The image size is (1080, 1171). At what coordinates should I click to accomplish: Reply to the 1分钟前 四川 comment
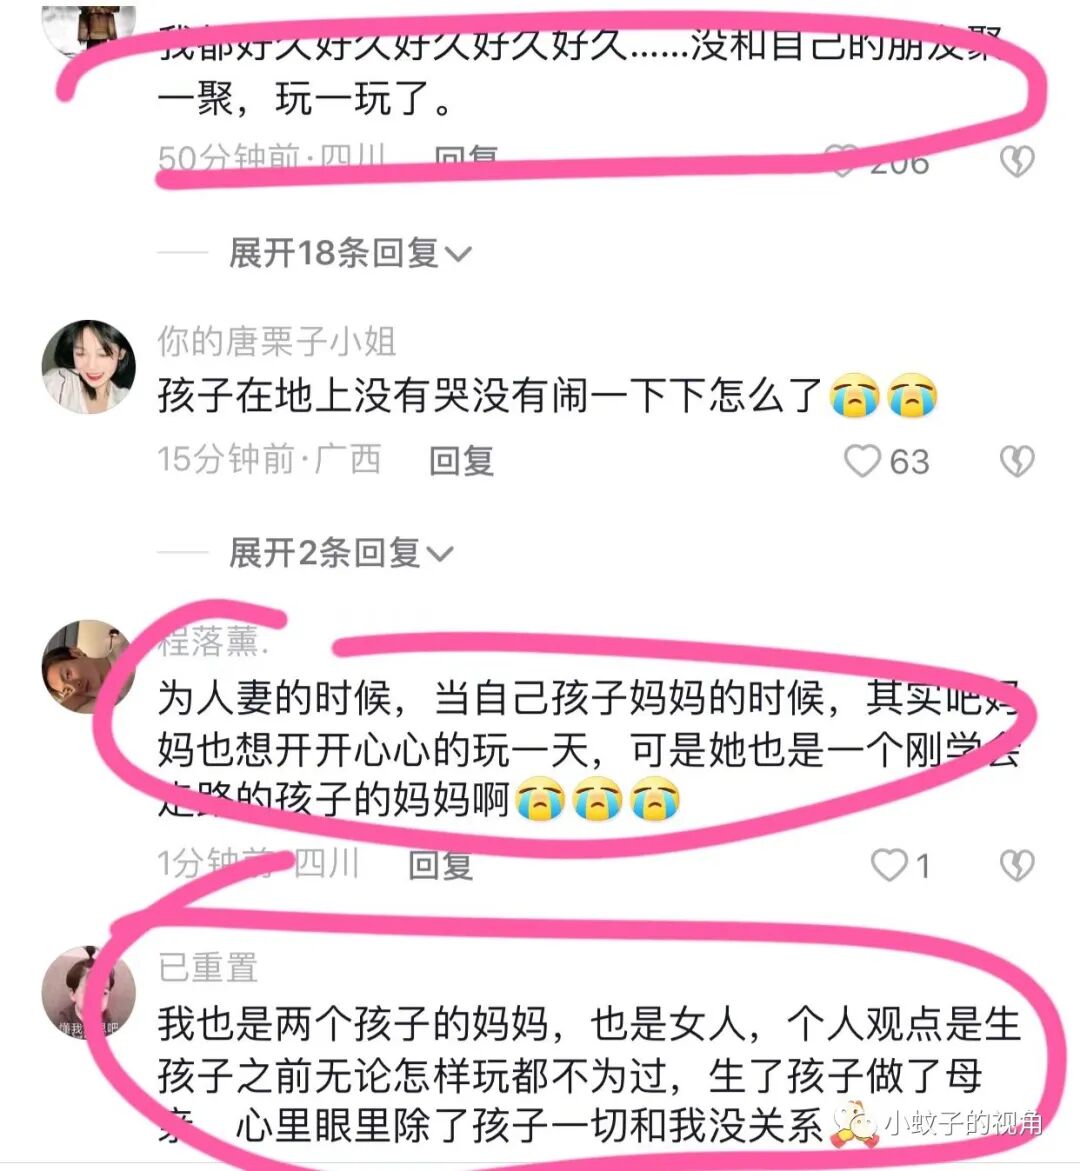441,865
